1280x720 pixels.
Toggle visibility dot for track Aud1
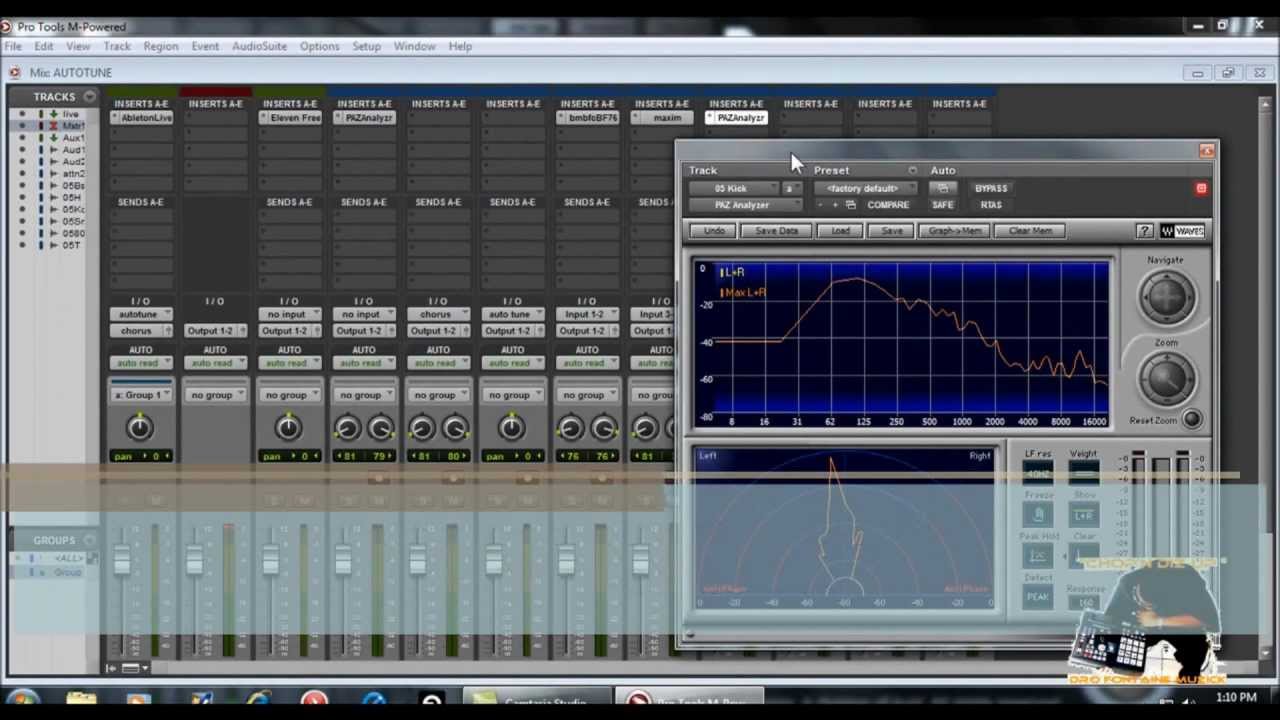[x=22, y=150]
